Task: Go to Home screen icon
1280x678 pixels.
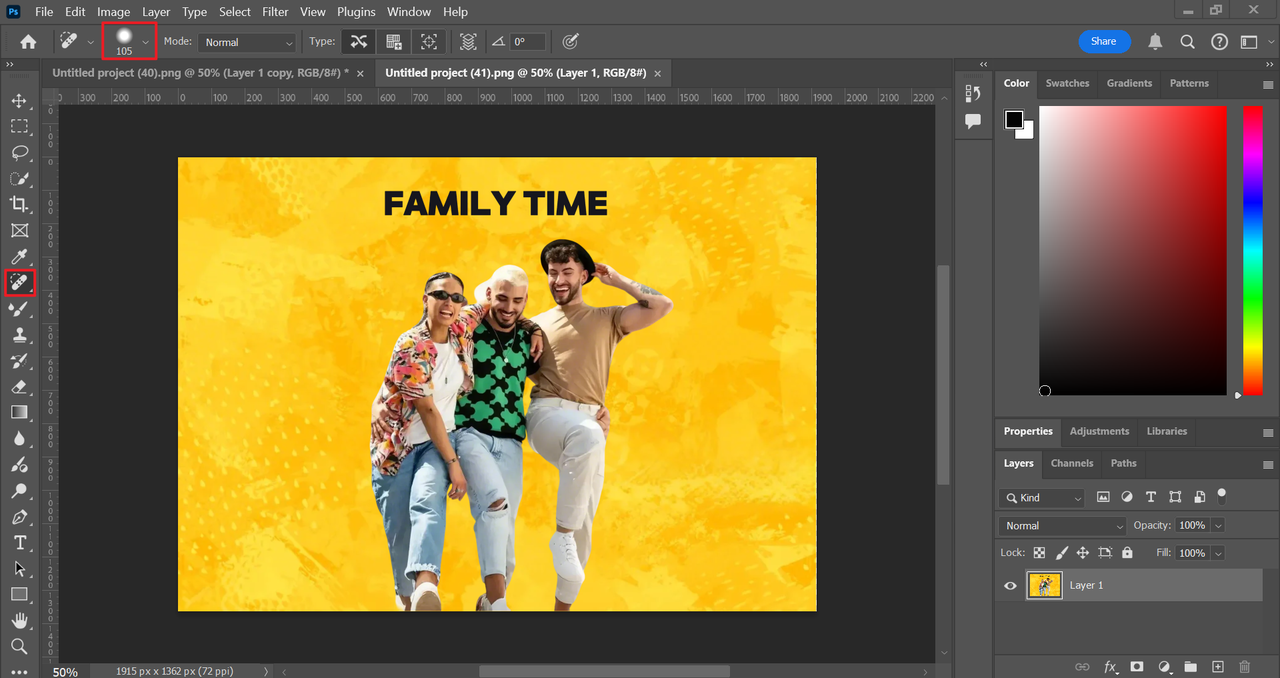Action: click(28, 42)
